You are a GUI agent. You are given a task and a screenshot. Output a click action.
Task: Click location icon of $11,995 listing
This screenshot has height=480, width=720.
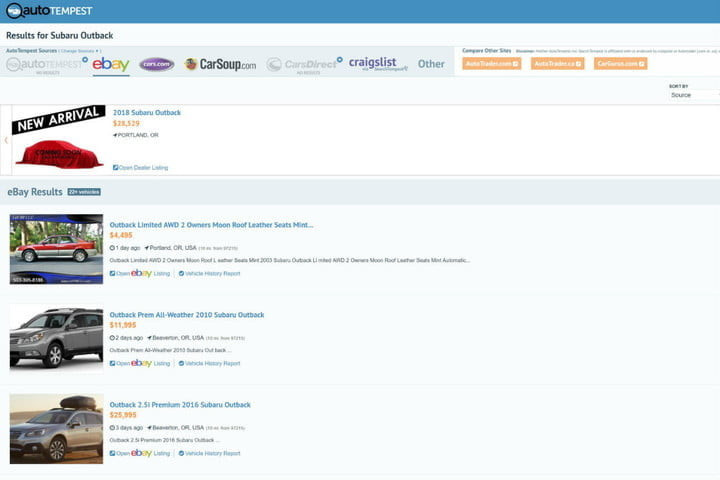[x=149, y=338]
